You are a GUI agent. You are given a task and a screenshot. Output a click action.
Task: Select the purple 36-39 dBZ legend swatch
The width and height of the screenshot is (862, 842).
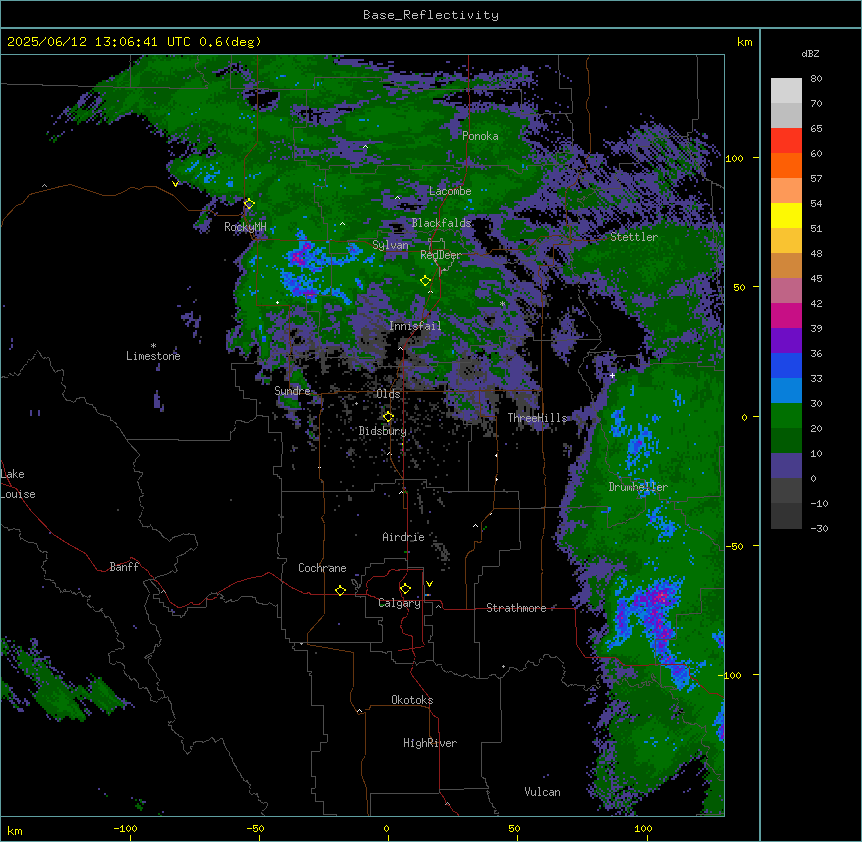[786, 341]
